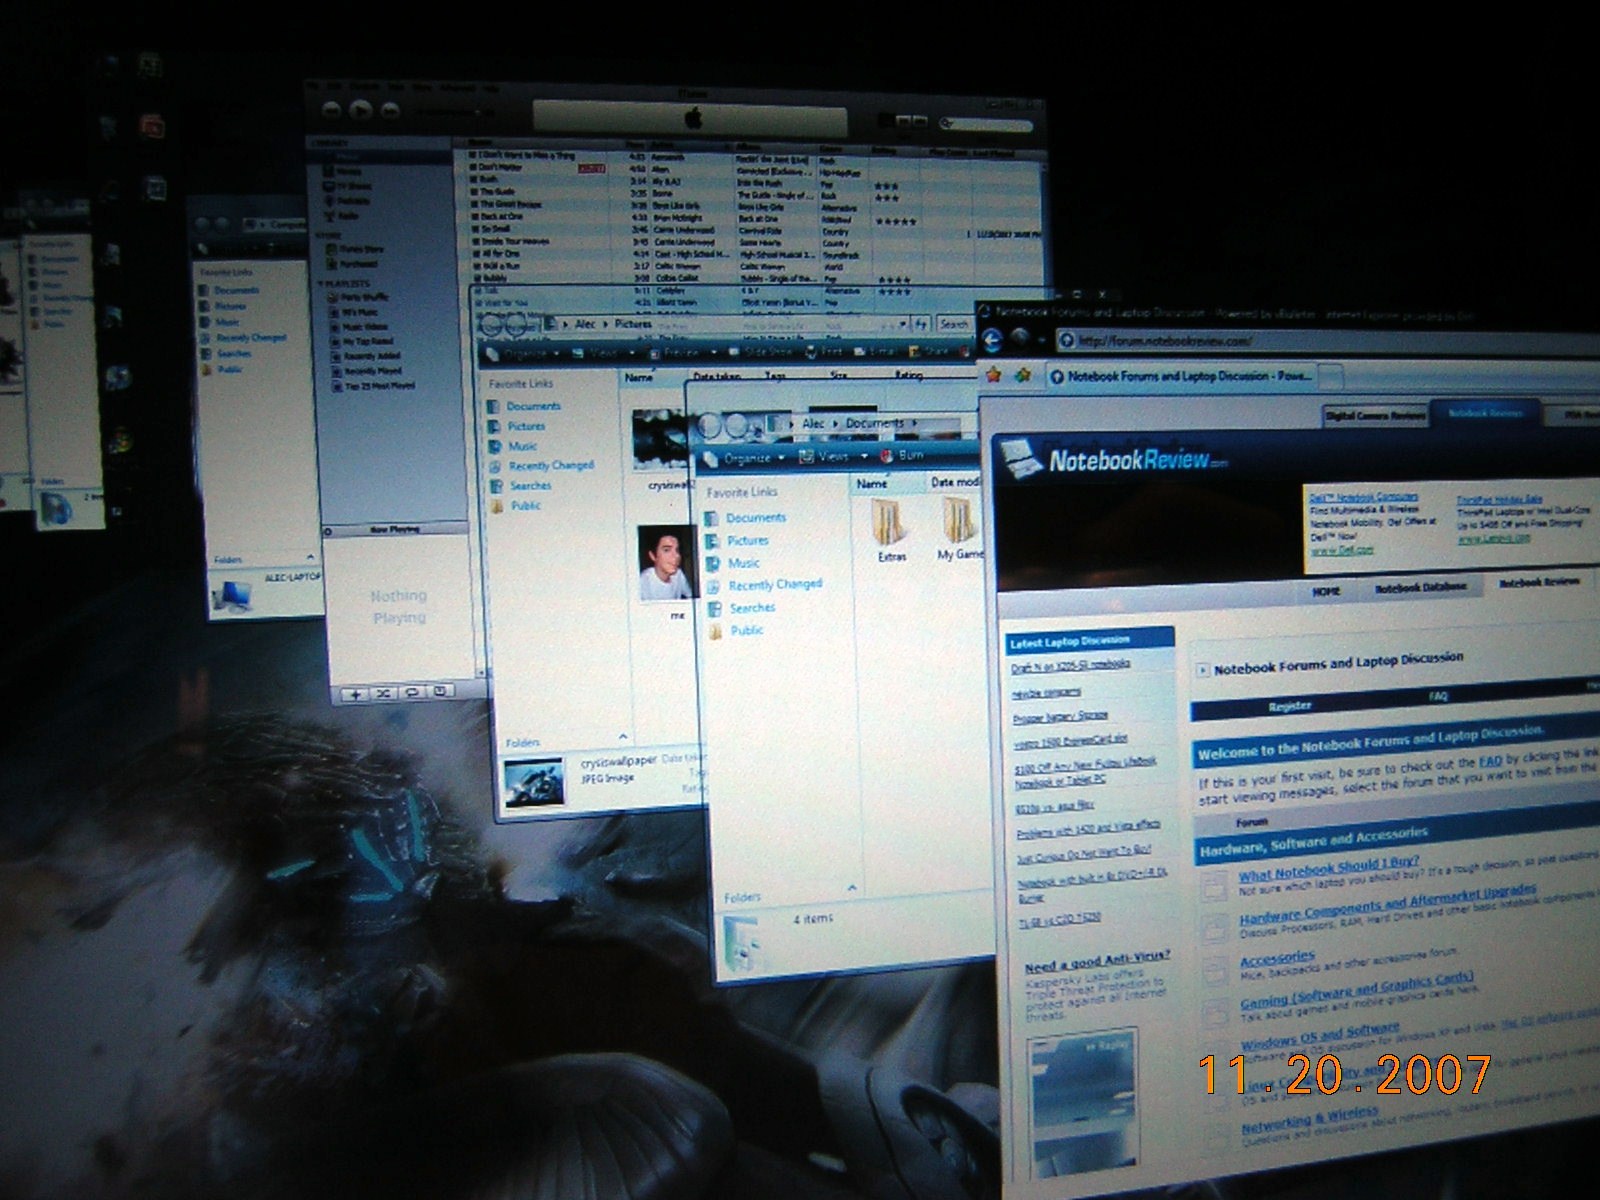Click Internet Explorer back button

coord(991,341)
